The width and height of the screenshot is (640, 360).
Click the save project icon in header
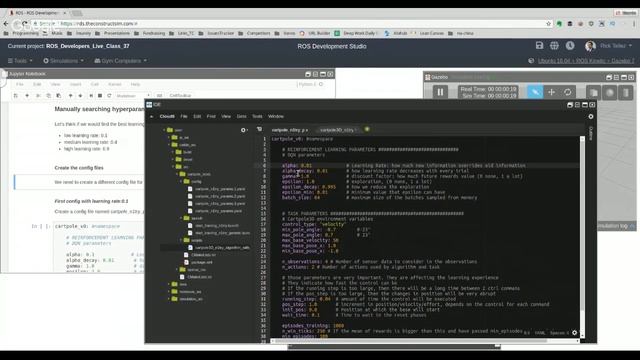[x=539, y=46]
